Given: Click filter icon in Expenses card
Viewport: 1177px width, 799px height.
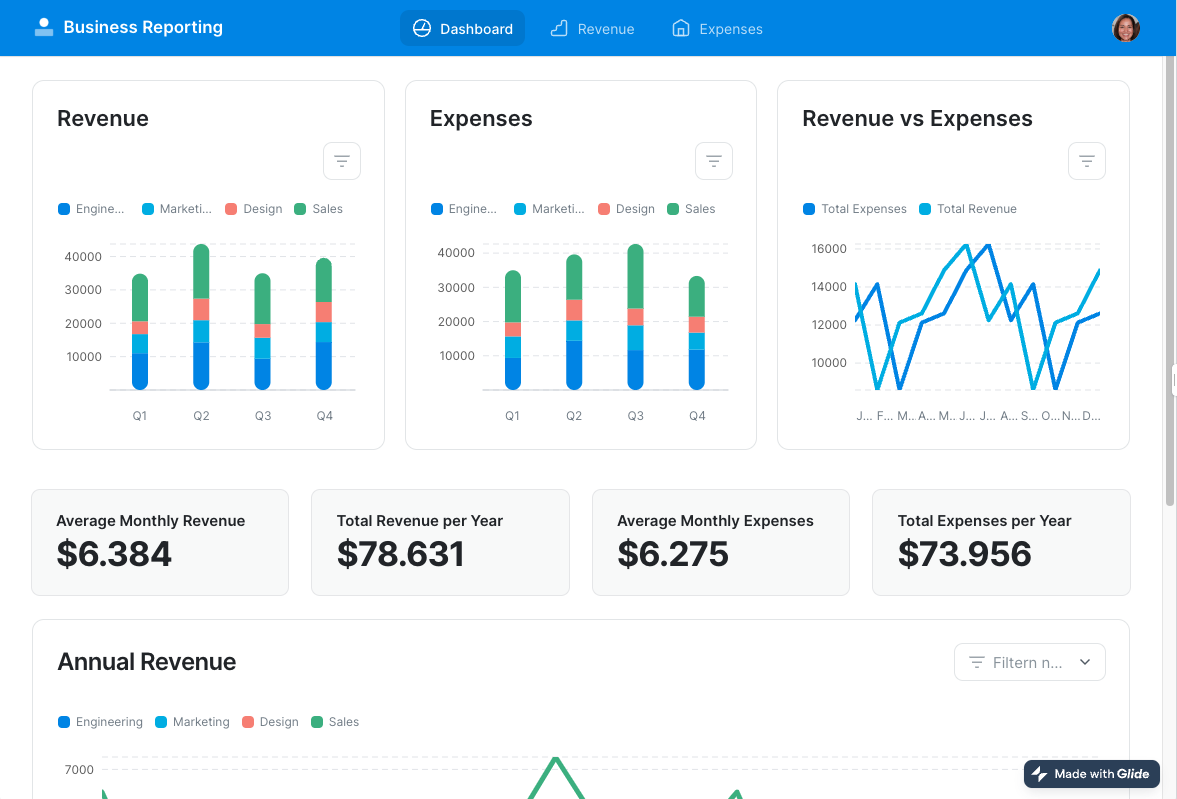Looking at the screenshot, I should [x=714, y=161].
